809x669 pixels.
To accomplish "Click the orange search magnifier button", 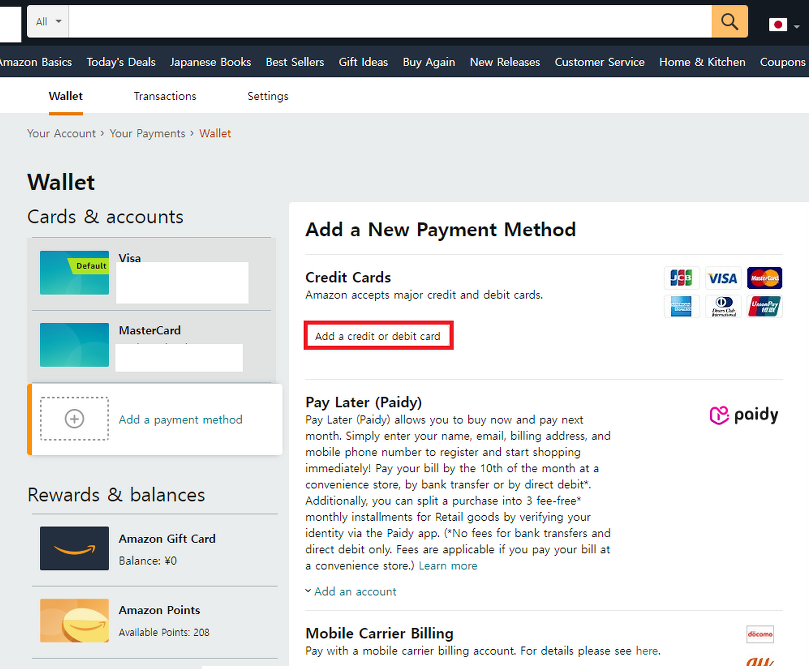I will [730, 22].
